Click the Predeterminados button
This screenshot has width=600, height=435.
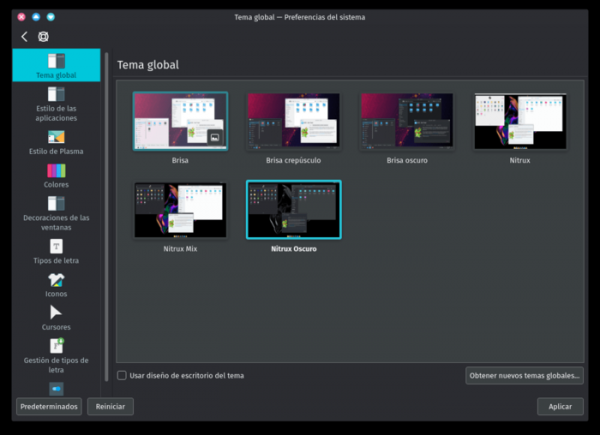[x=49, y=407]
